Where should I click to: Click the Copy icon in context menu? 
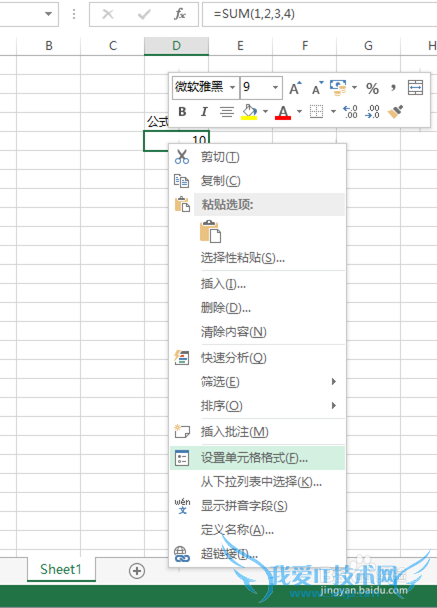181,181
